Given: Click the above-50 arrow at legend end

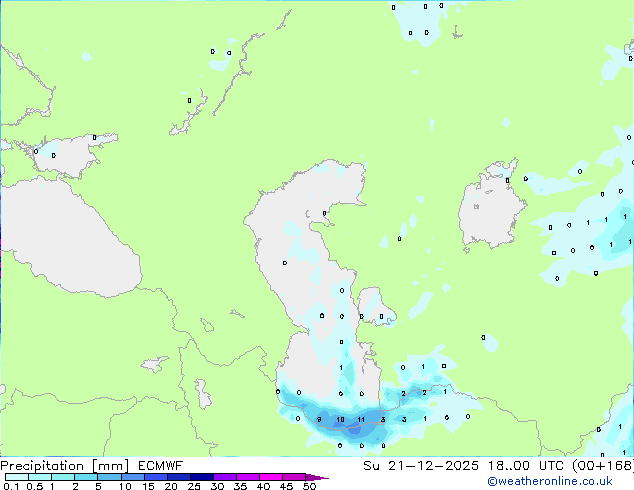Looking at the screenshot, I should click(317, 477).
